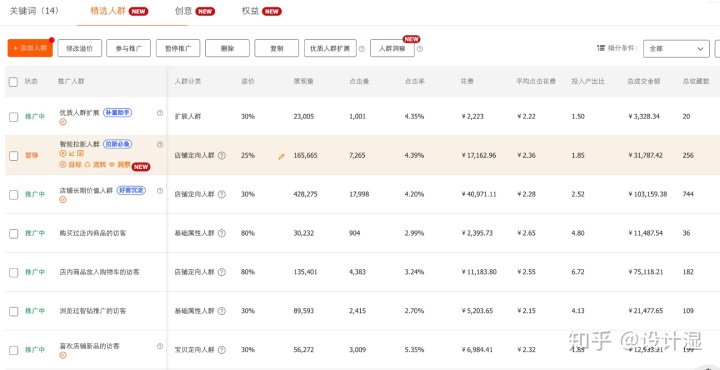
Task: Click the orange 添加人群 button
Action: [30, 48]
